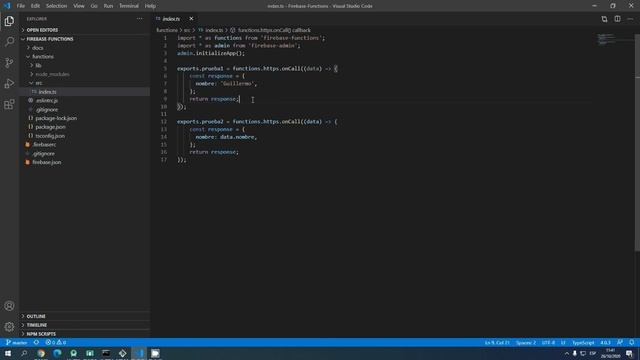The height and width of the screenshot is (360, 640).
Task: Open the Selection menu
Action: pyautogui.click(x=56, y=6)
